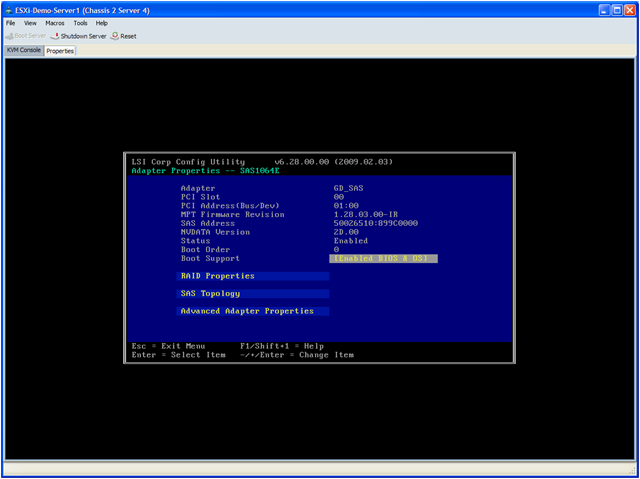Select the RAID Properties entry
The width and height of the screenshot is (640, 479).
253,276
